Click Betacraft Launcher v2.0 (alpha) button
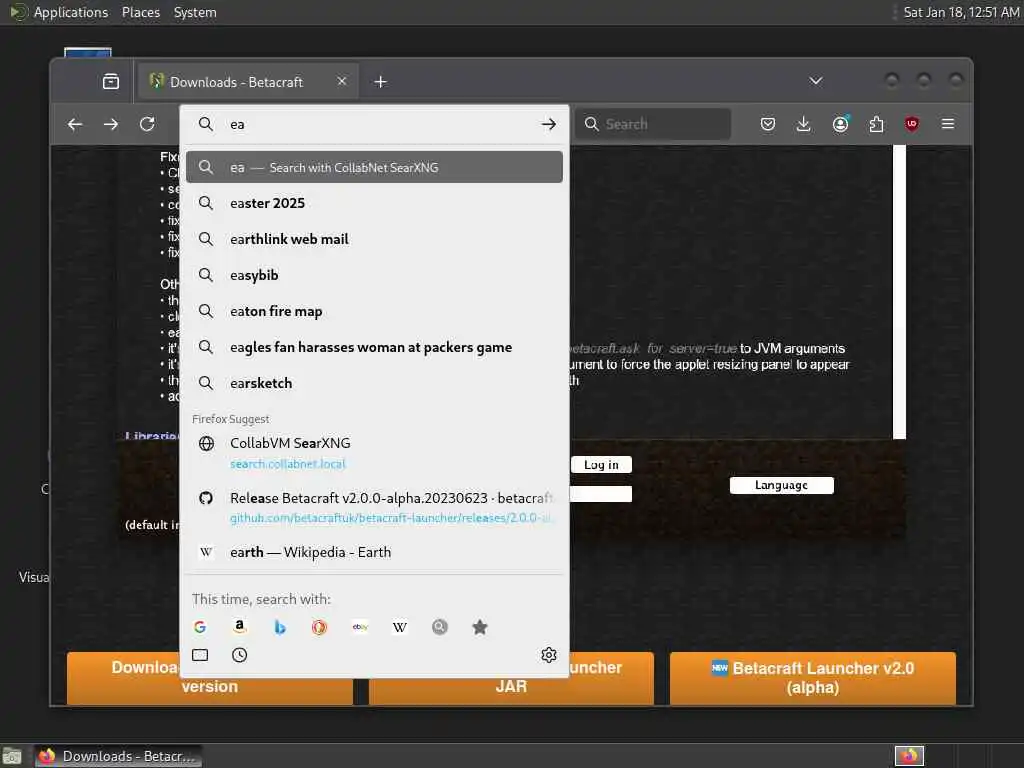Viewport: 1024px width, 768px height. point(812,678)
